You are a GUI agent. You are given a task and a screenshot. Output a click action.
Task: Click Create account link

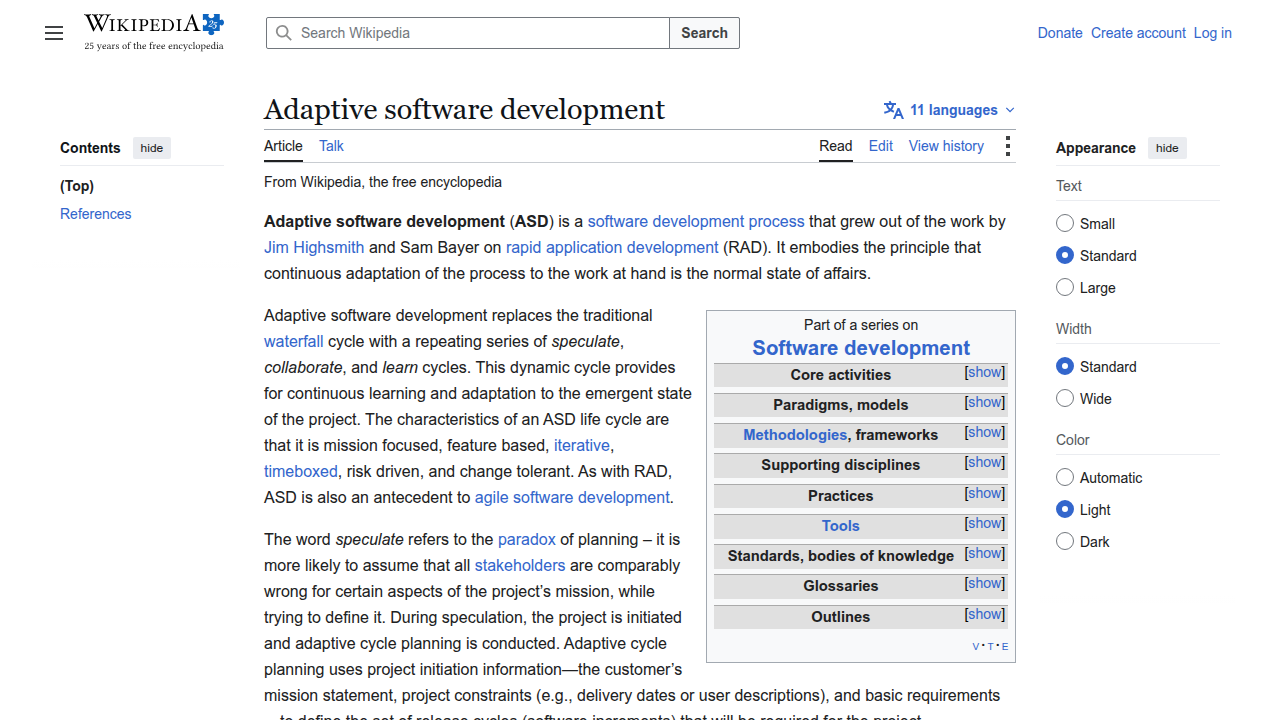click(x=1138, y=33)
